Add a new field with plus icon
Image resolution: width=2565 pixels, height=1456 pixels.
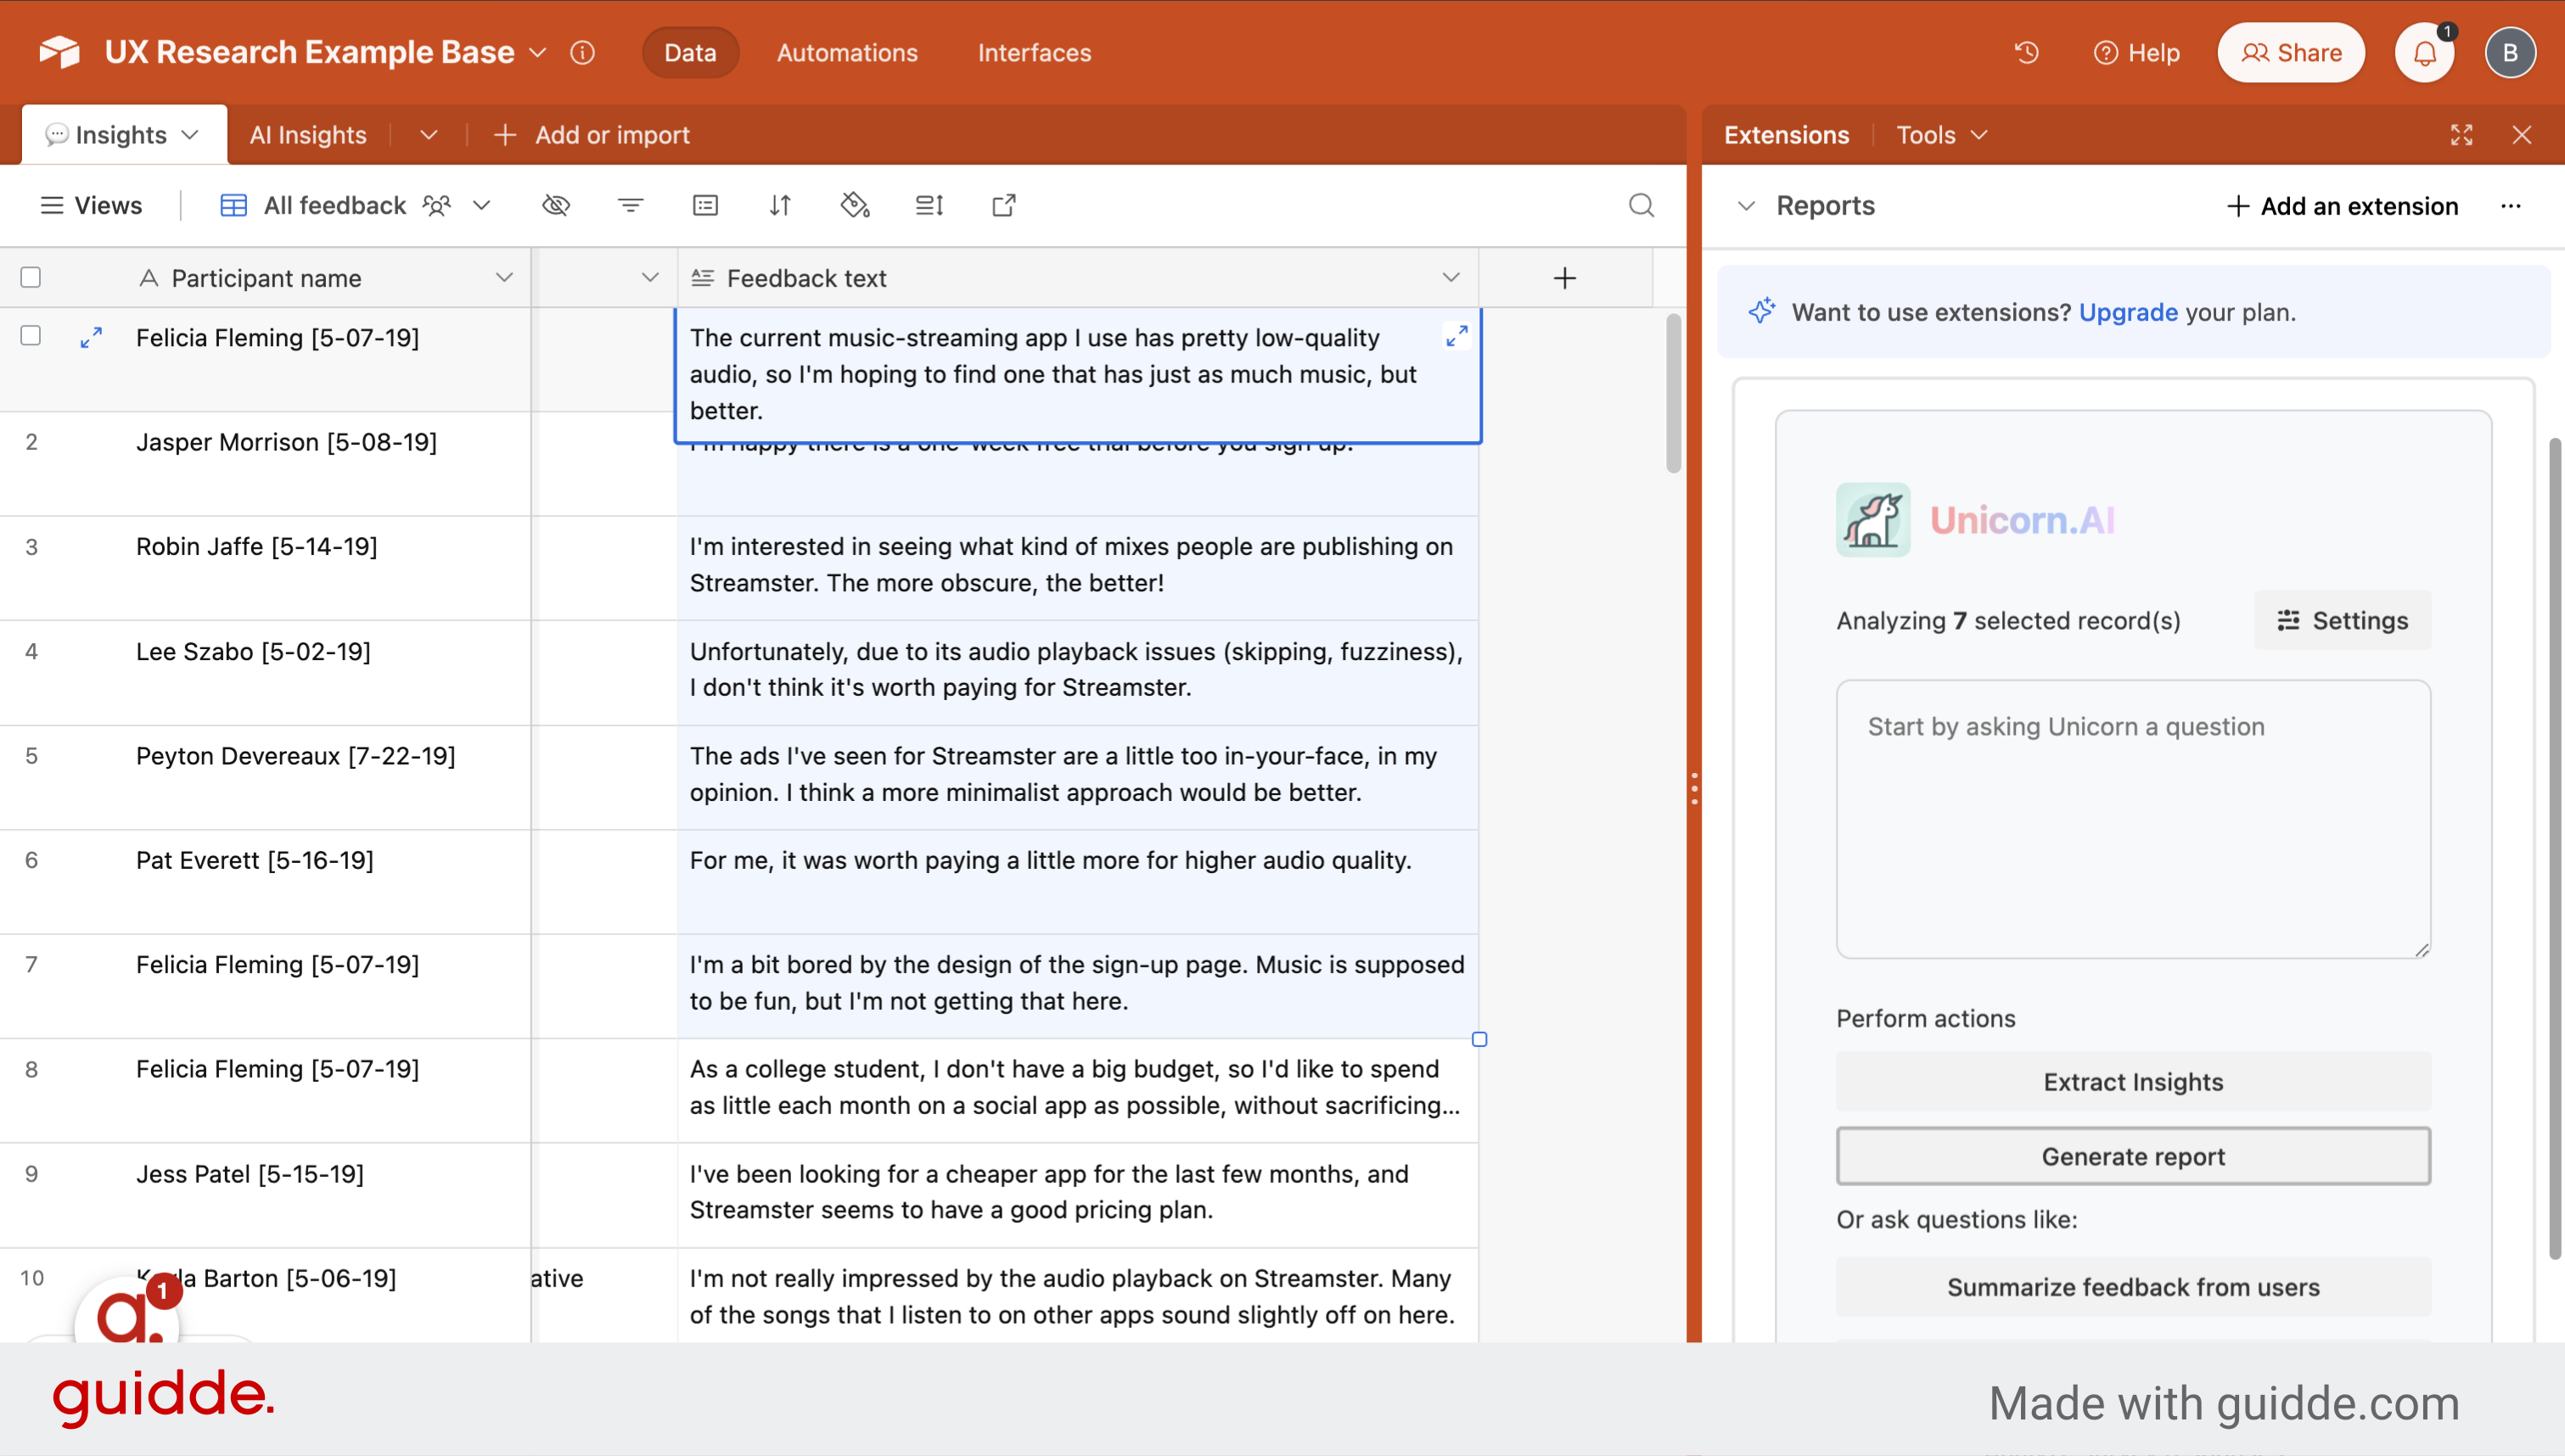coord(1565,278)
